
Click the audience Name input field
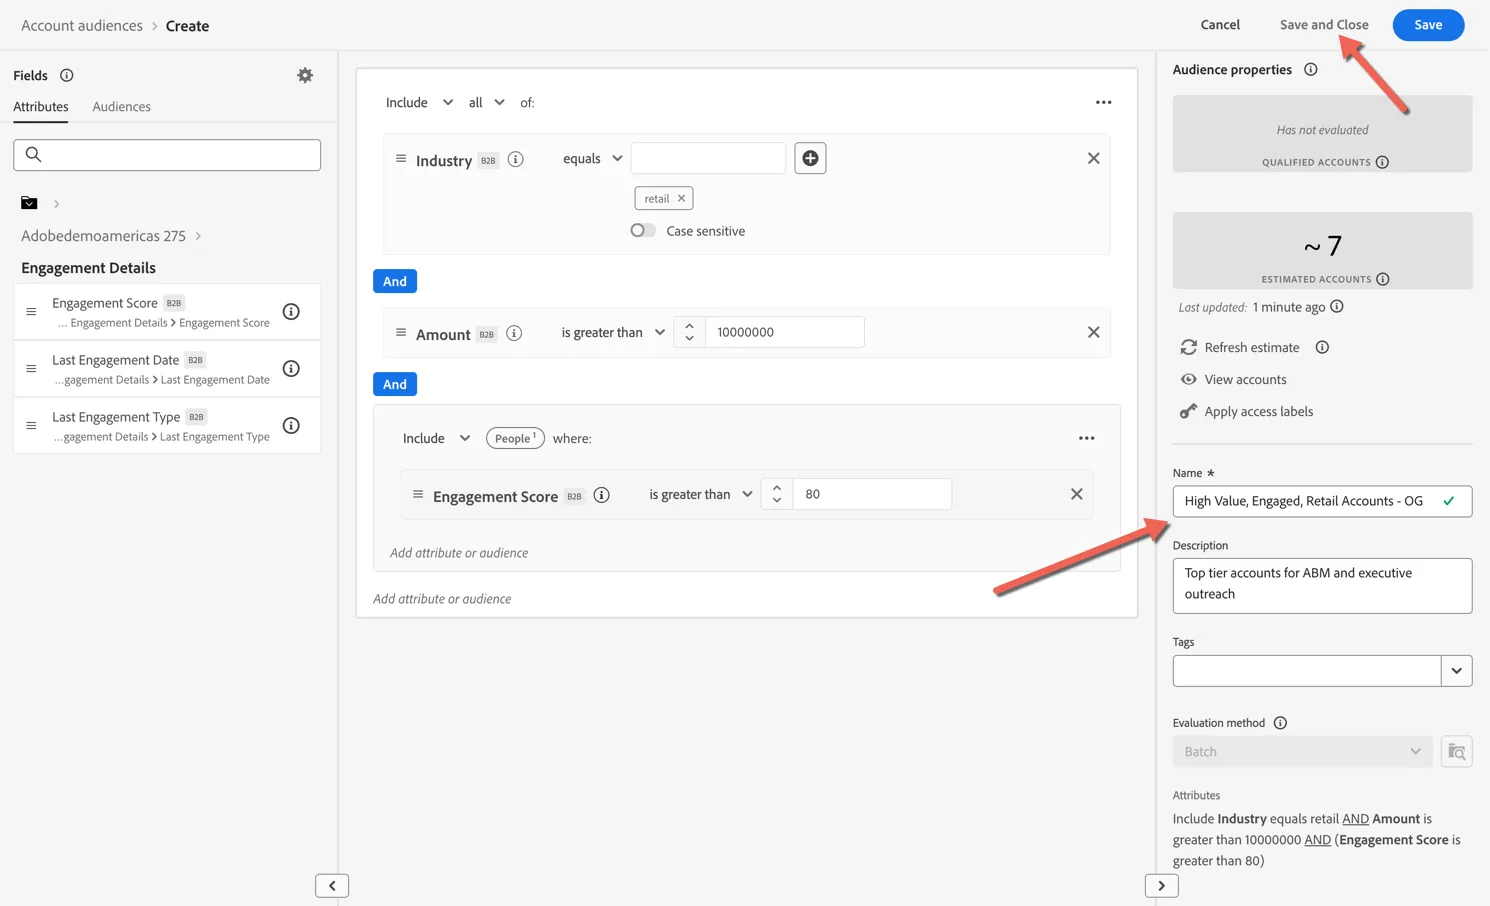click(x=1322, y=500)
